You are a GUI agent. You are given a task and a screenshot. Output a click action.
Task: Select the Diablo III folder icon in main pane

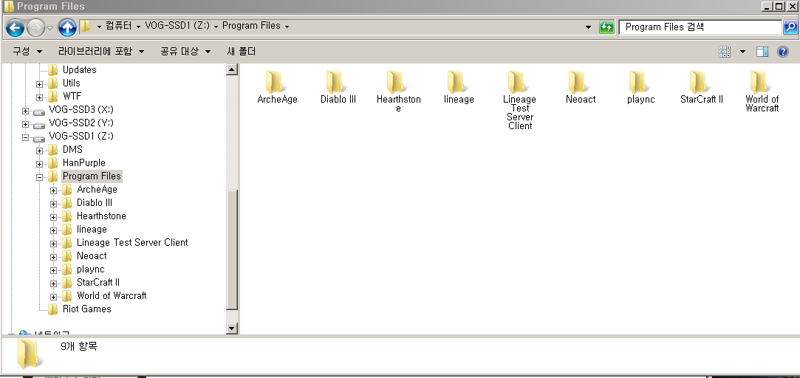[x=338, y=87]
